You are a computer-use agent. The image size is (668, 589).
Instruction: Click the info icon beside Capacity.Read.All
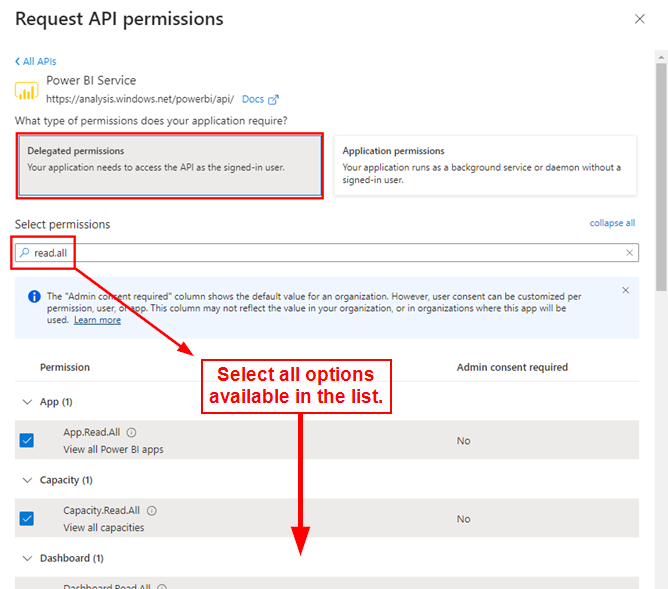152,511
